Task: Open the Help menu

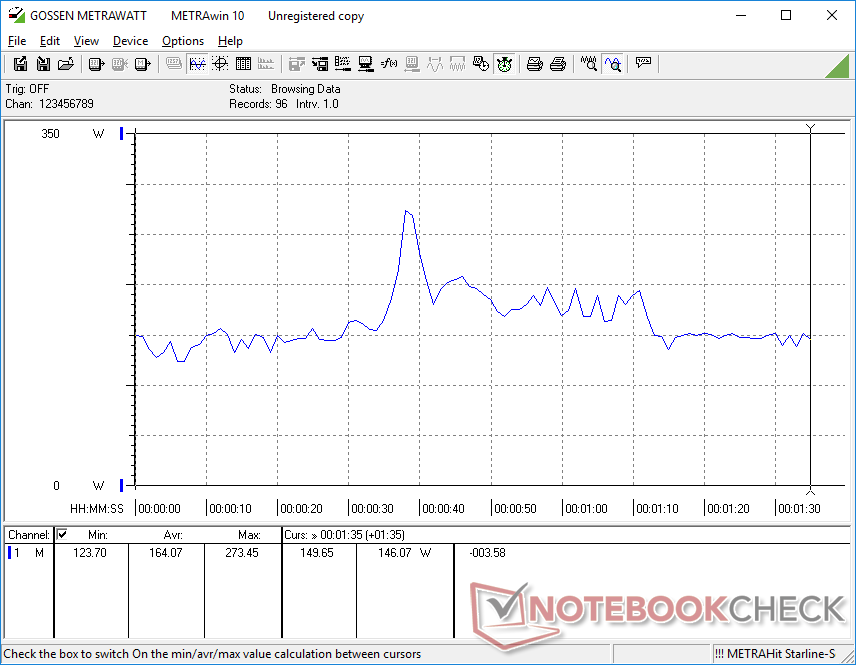Action: coord(230,41)
